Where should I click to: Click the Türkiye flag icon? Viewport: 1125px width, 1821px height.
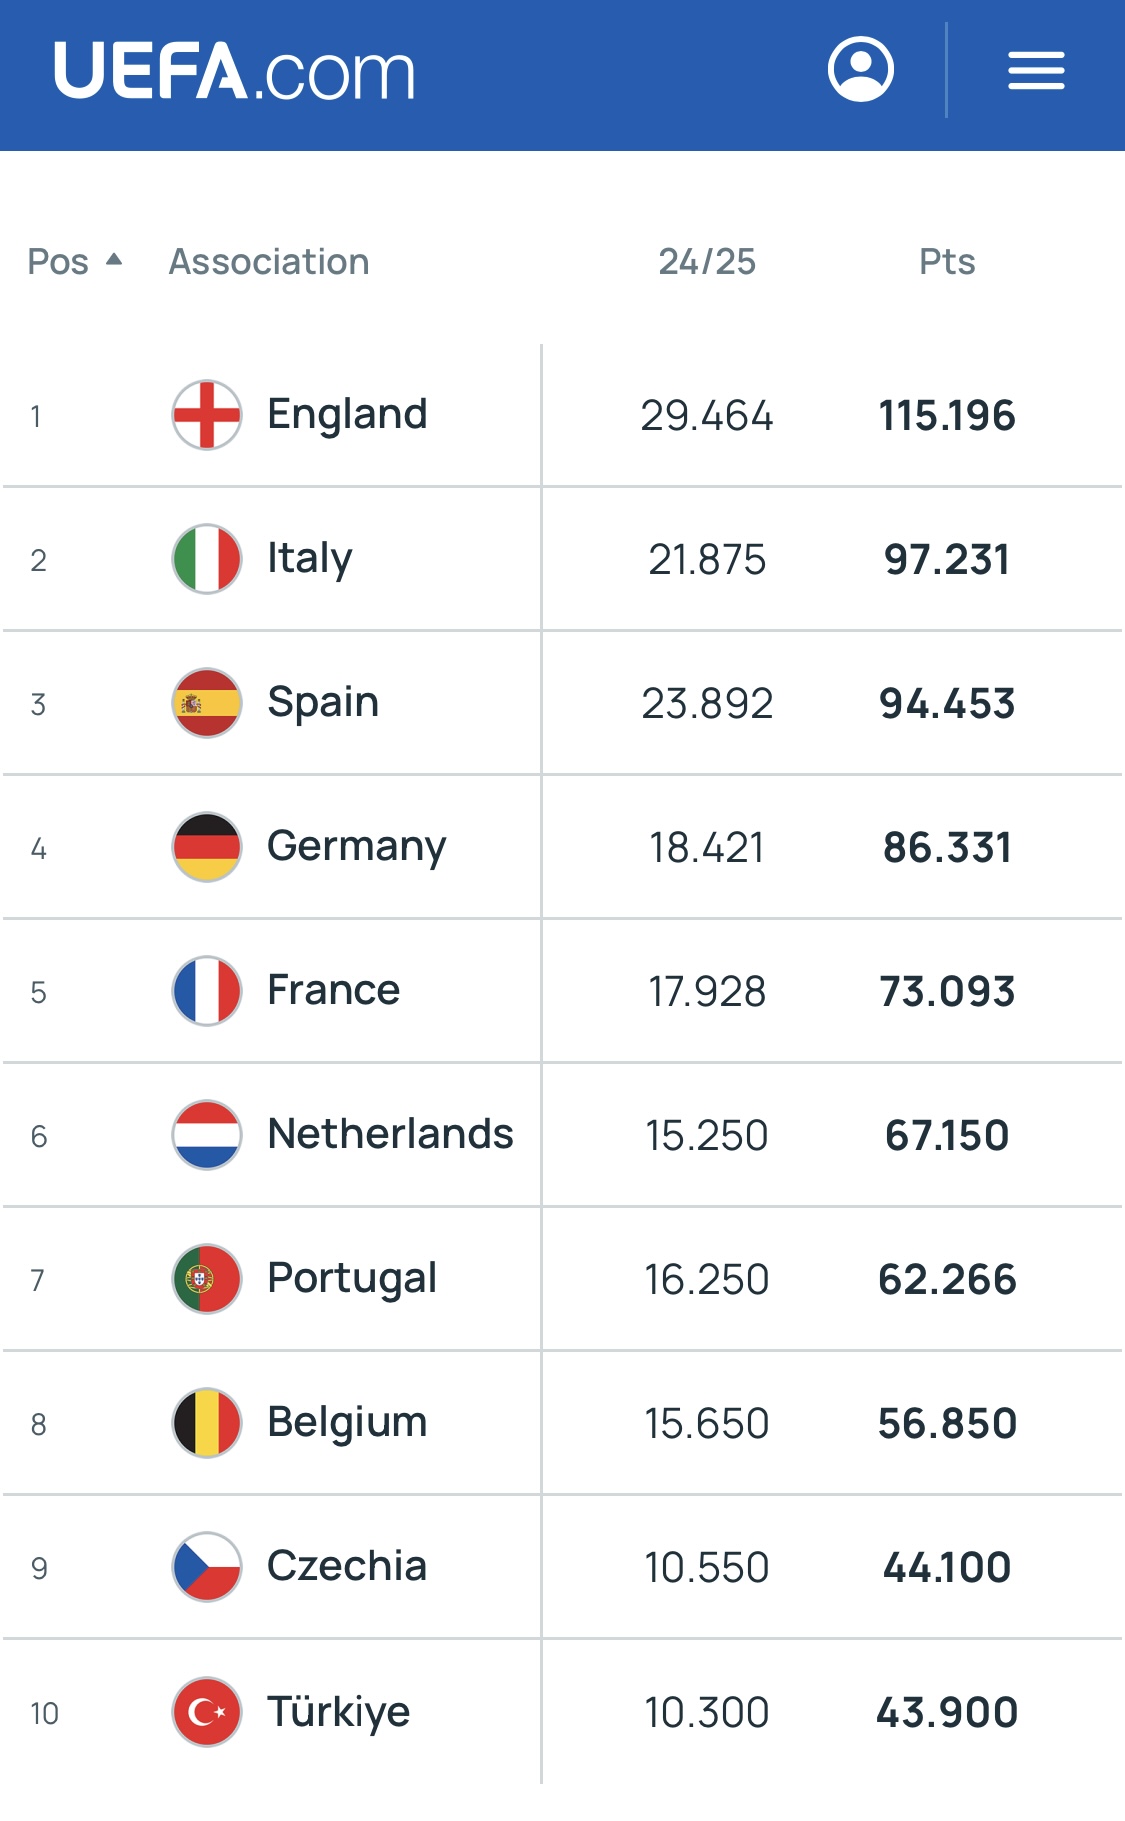pos(207,1711)
